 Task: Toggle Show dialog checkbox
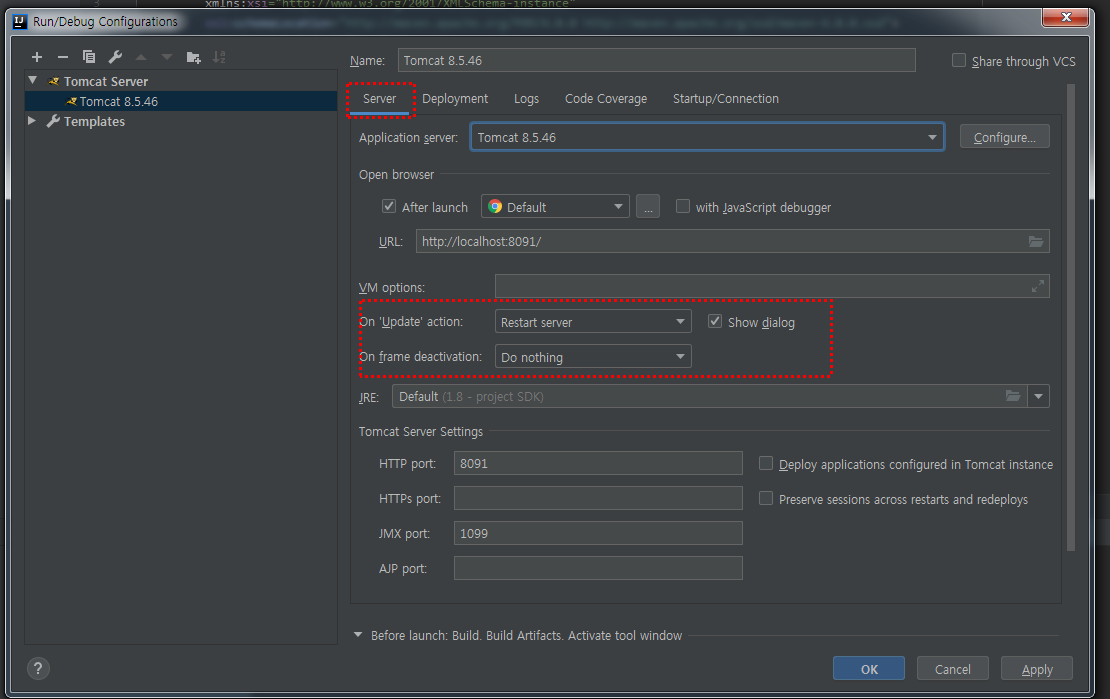[715, 322]
